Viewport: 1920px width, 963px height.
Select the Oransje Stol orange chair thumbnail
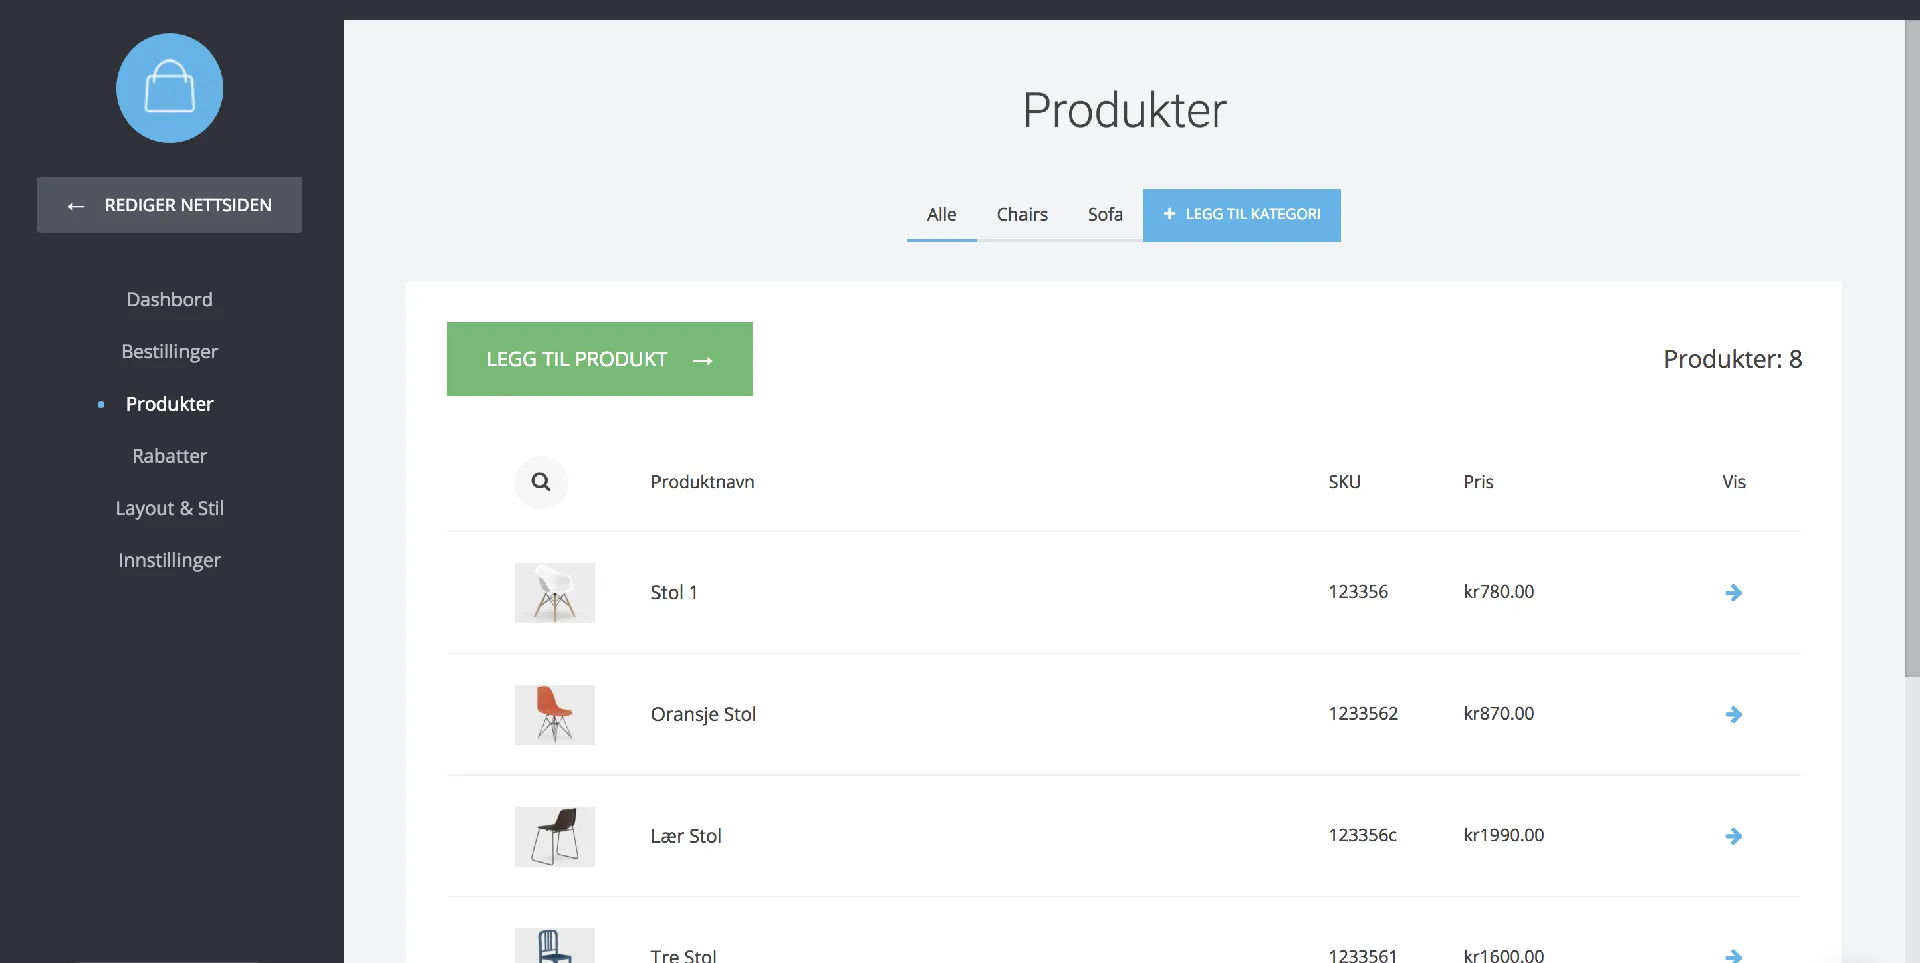point(554,714)
